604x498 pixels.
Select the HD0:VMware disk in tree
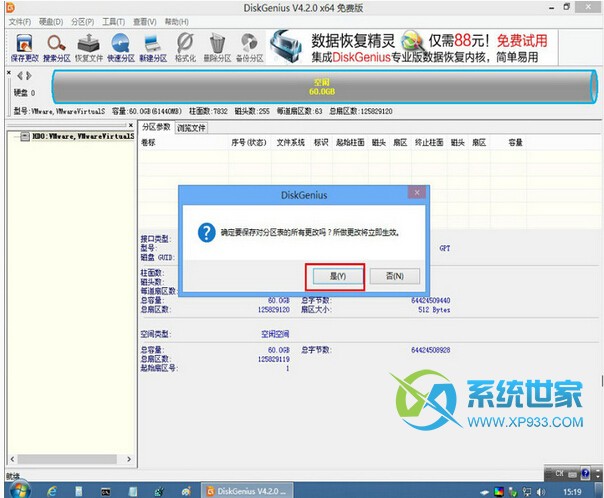[x=83, y=136]
